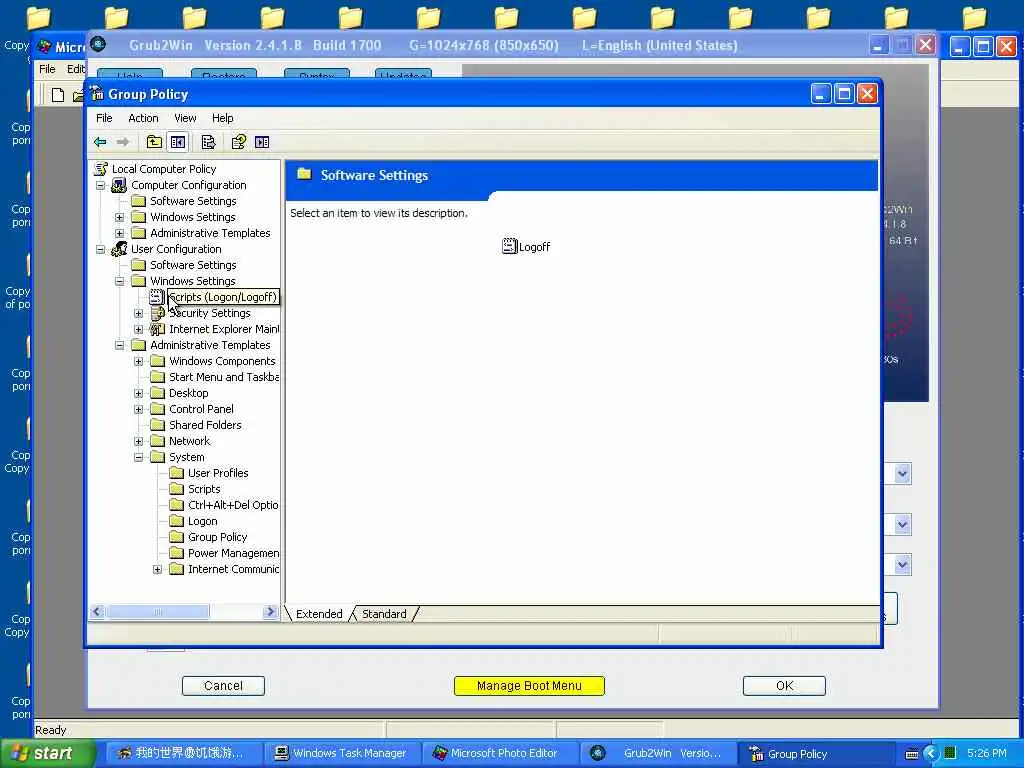Click Cancel in Grub2Win window

(223, 686)
